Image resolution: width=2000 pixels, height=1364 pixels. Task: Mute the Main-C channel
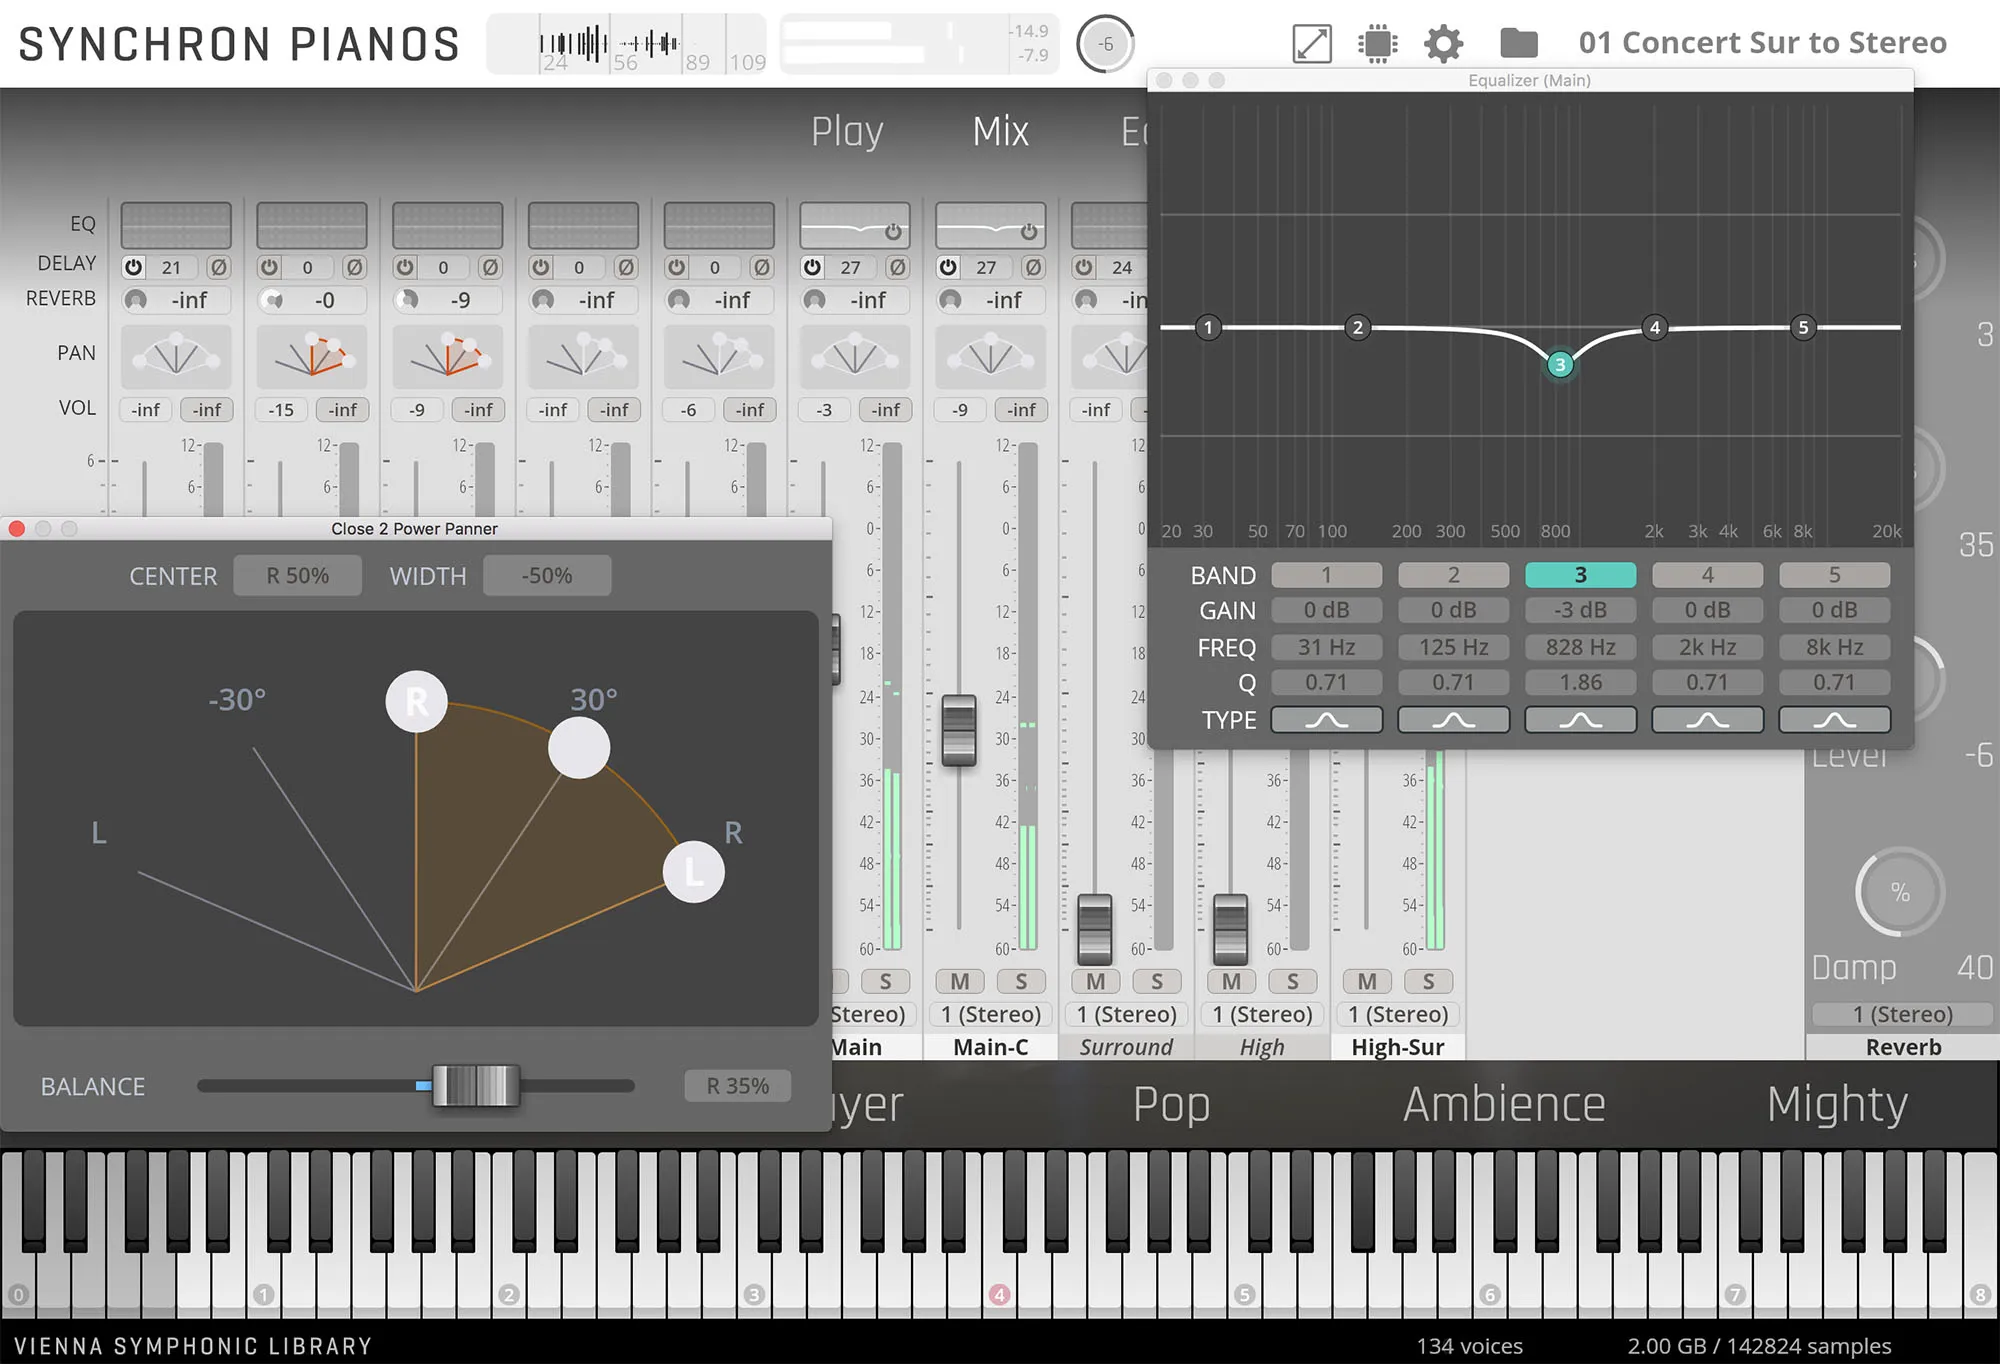coord(959,982)
